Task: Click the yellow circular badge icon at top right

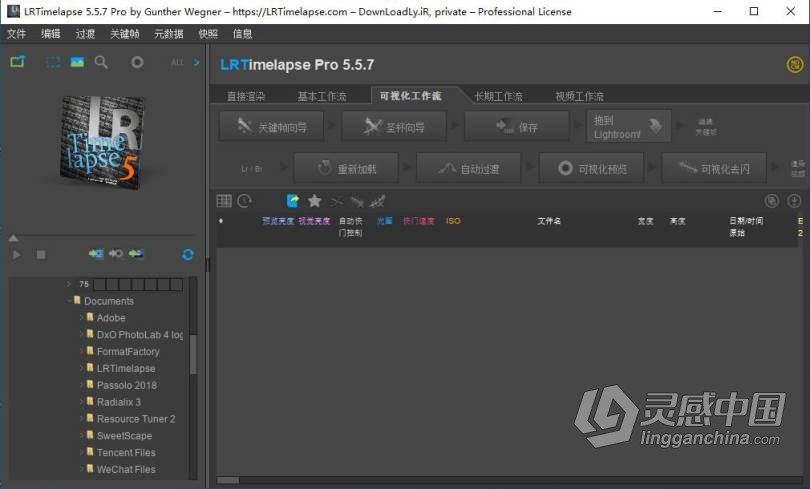Action: pos(795,65)
